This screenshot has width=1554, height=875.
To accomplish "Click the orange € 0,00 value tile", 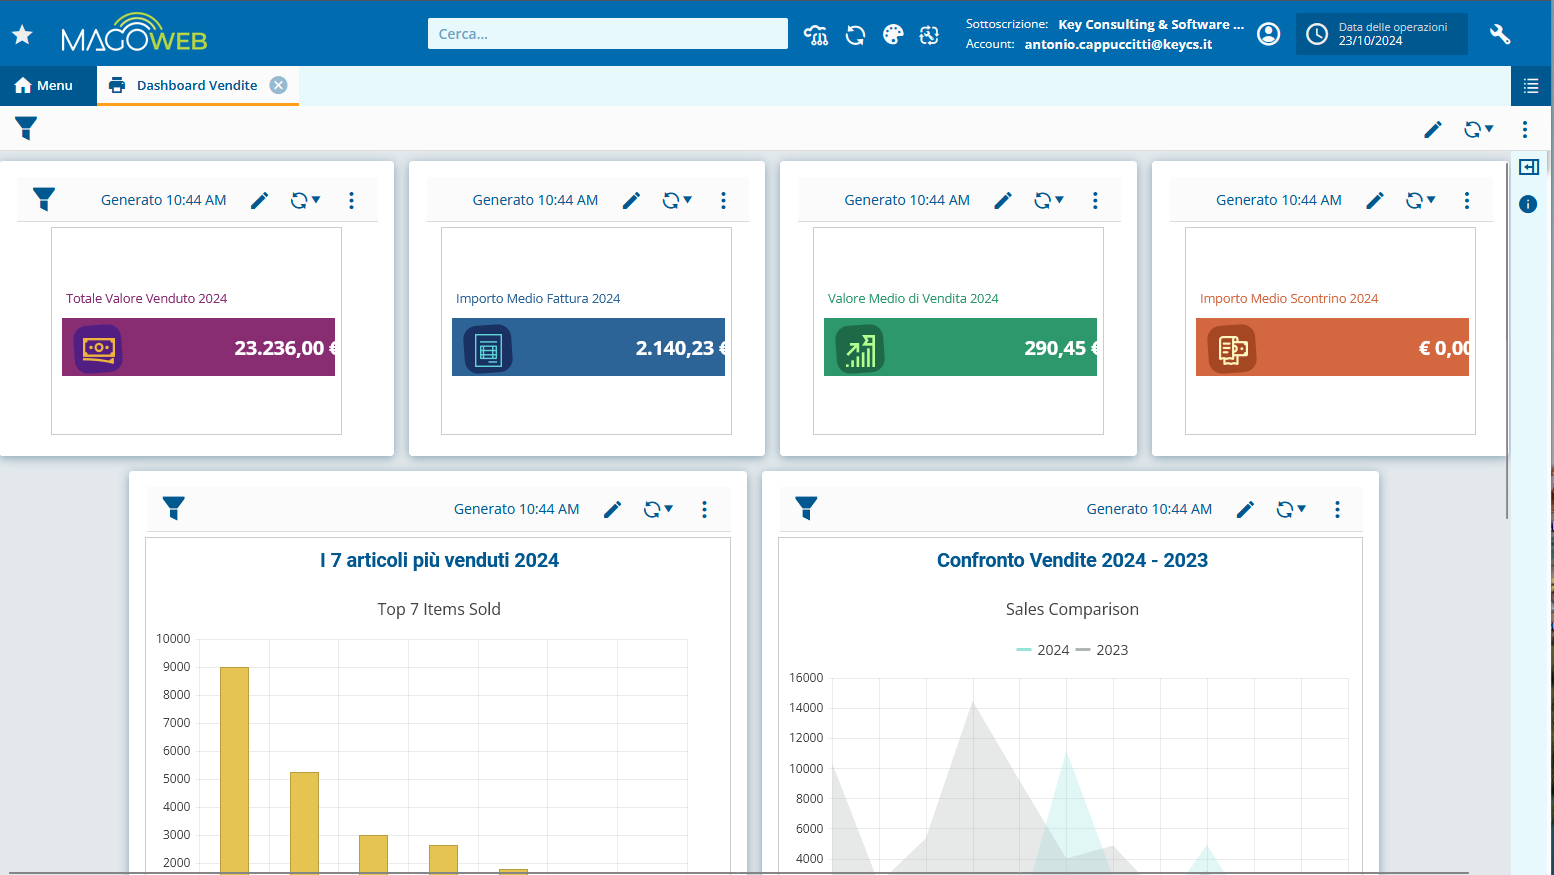I will click(1332, 347).
